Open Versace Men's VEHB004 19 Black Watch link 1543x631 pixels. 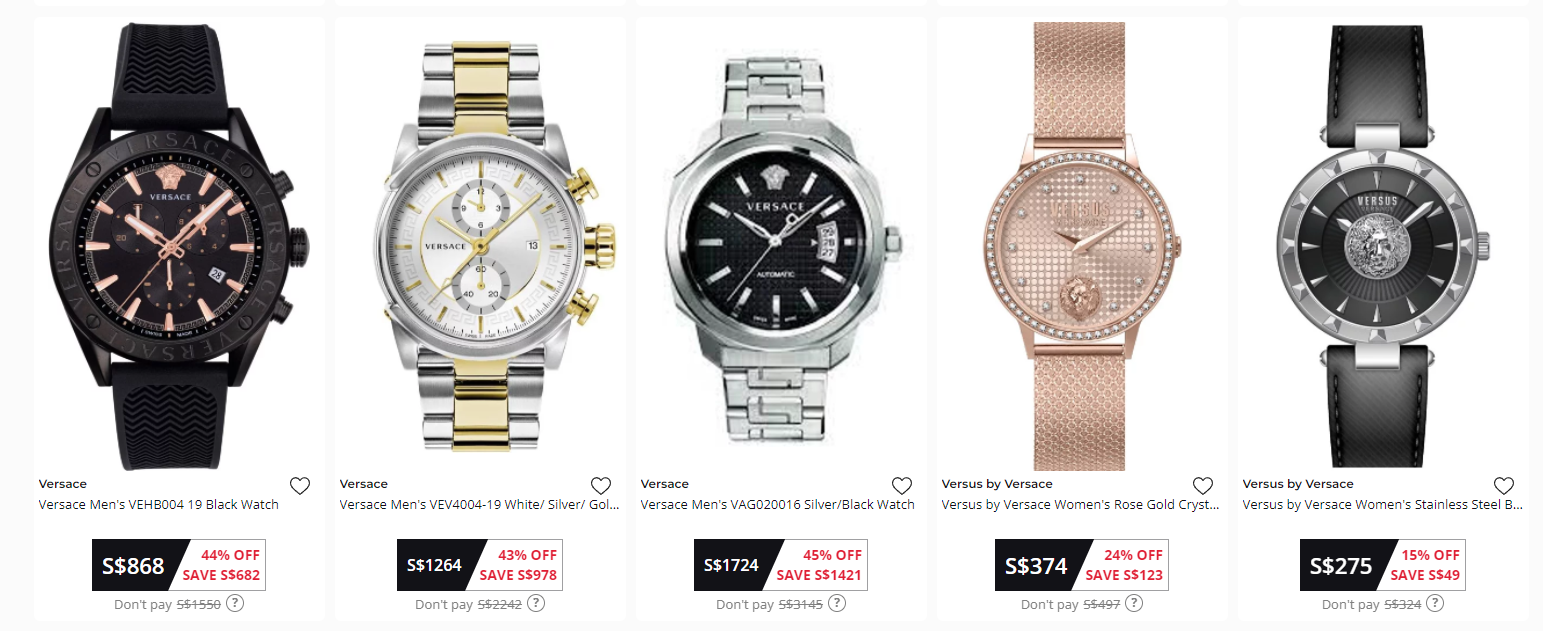(159, 505)
